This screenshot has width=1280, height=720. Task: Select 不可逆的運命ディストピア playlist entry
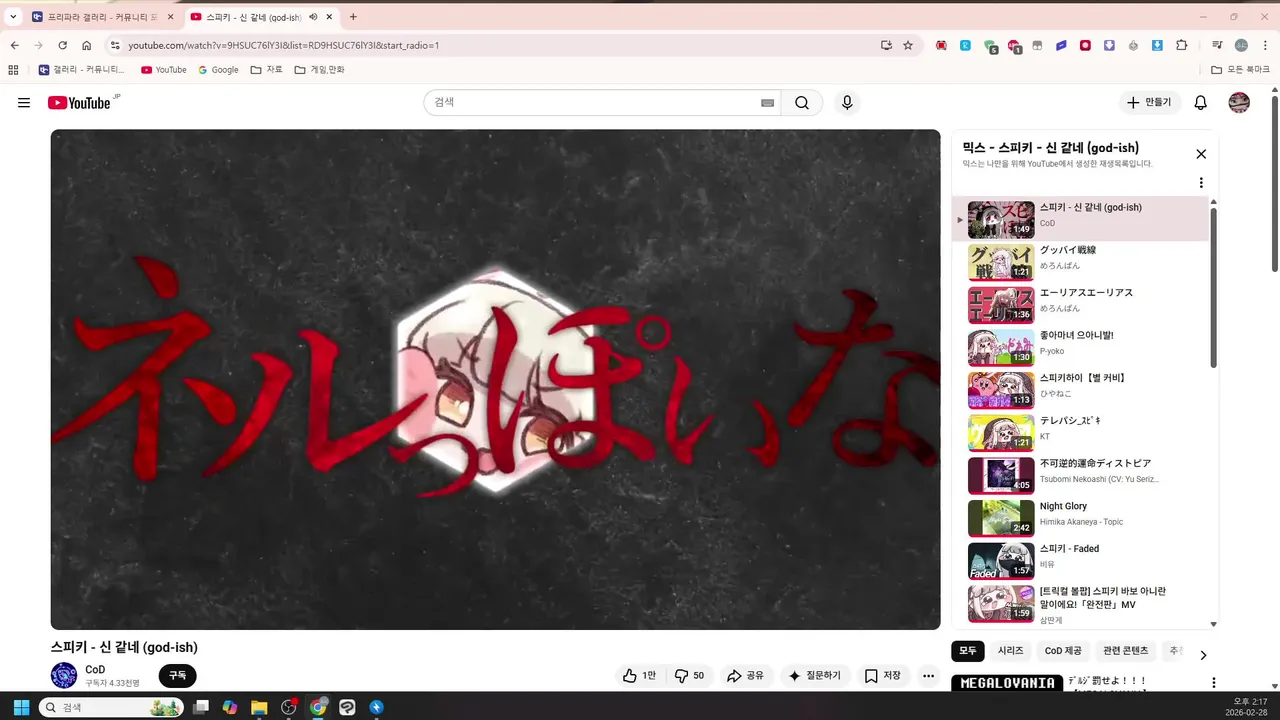tap(1080, 475)
